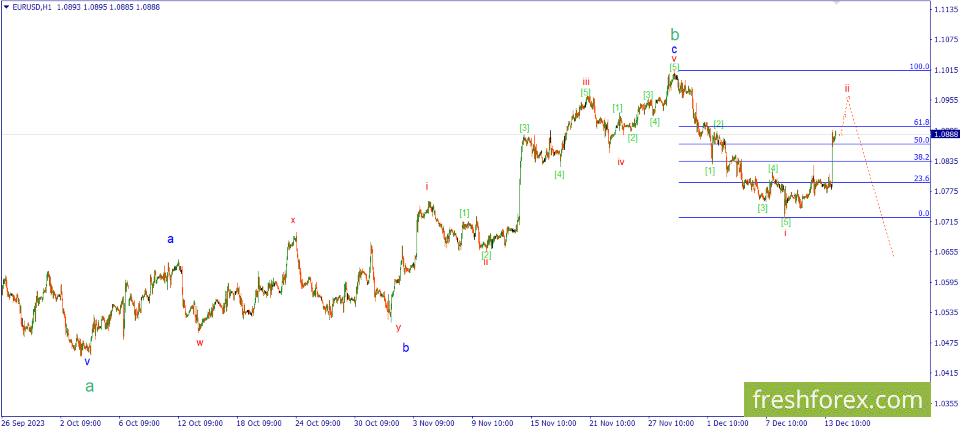
Task: Click the 15 Nov 10:00 date label
Action: [553, 423]
